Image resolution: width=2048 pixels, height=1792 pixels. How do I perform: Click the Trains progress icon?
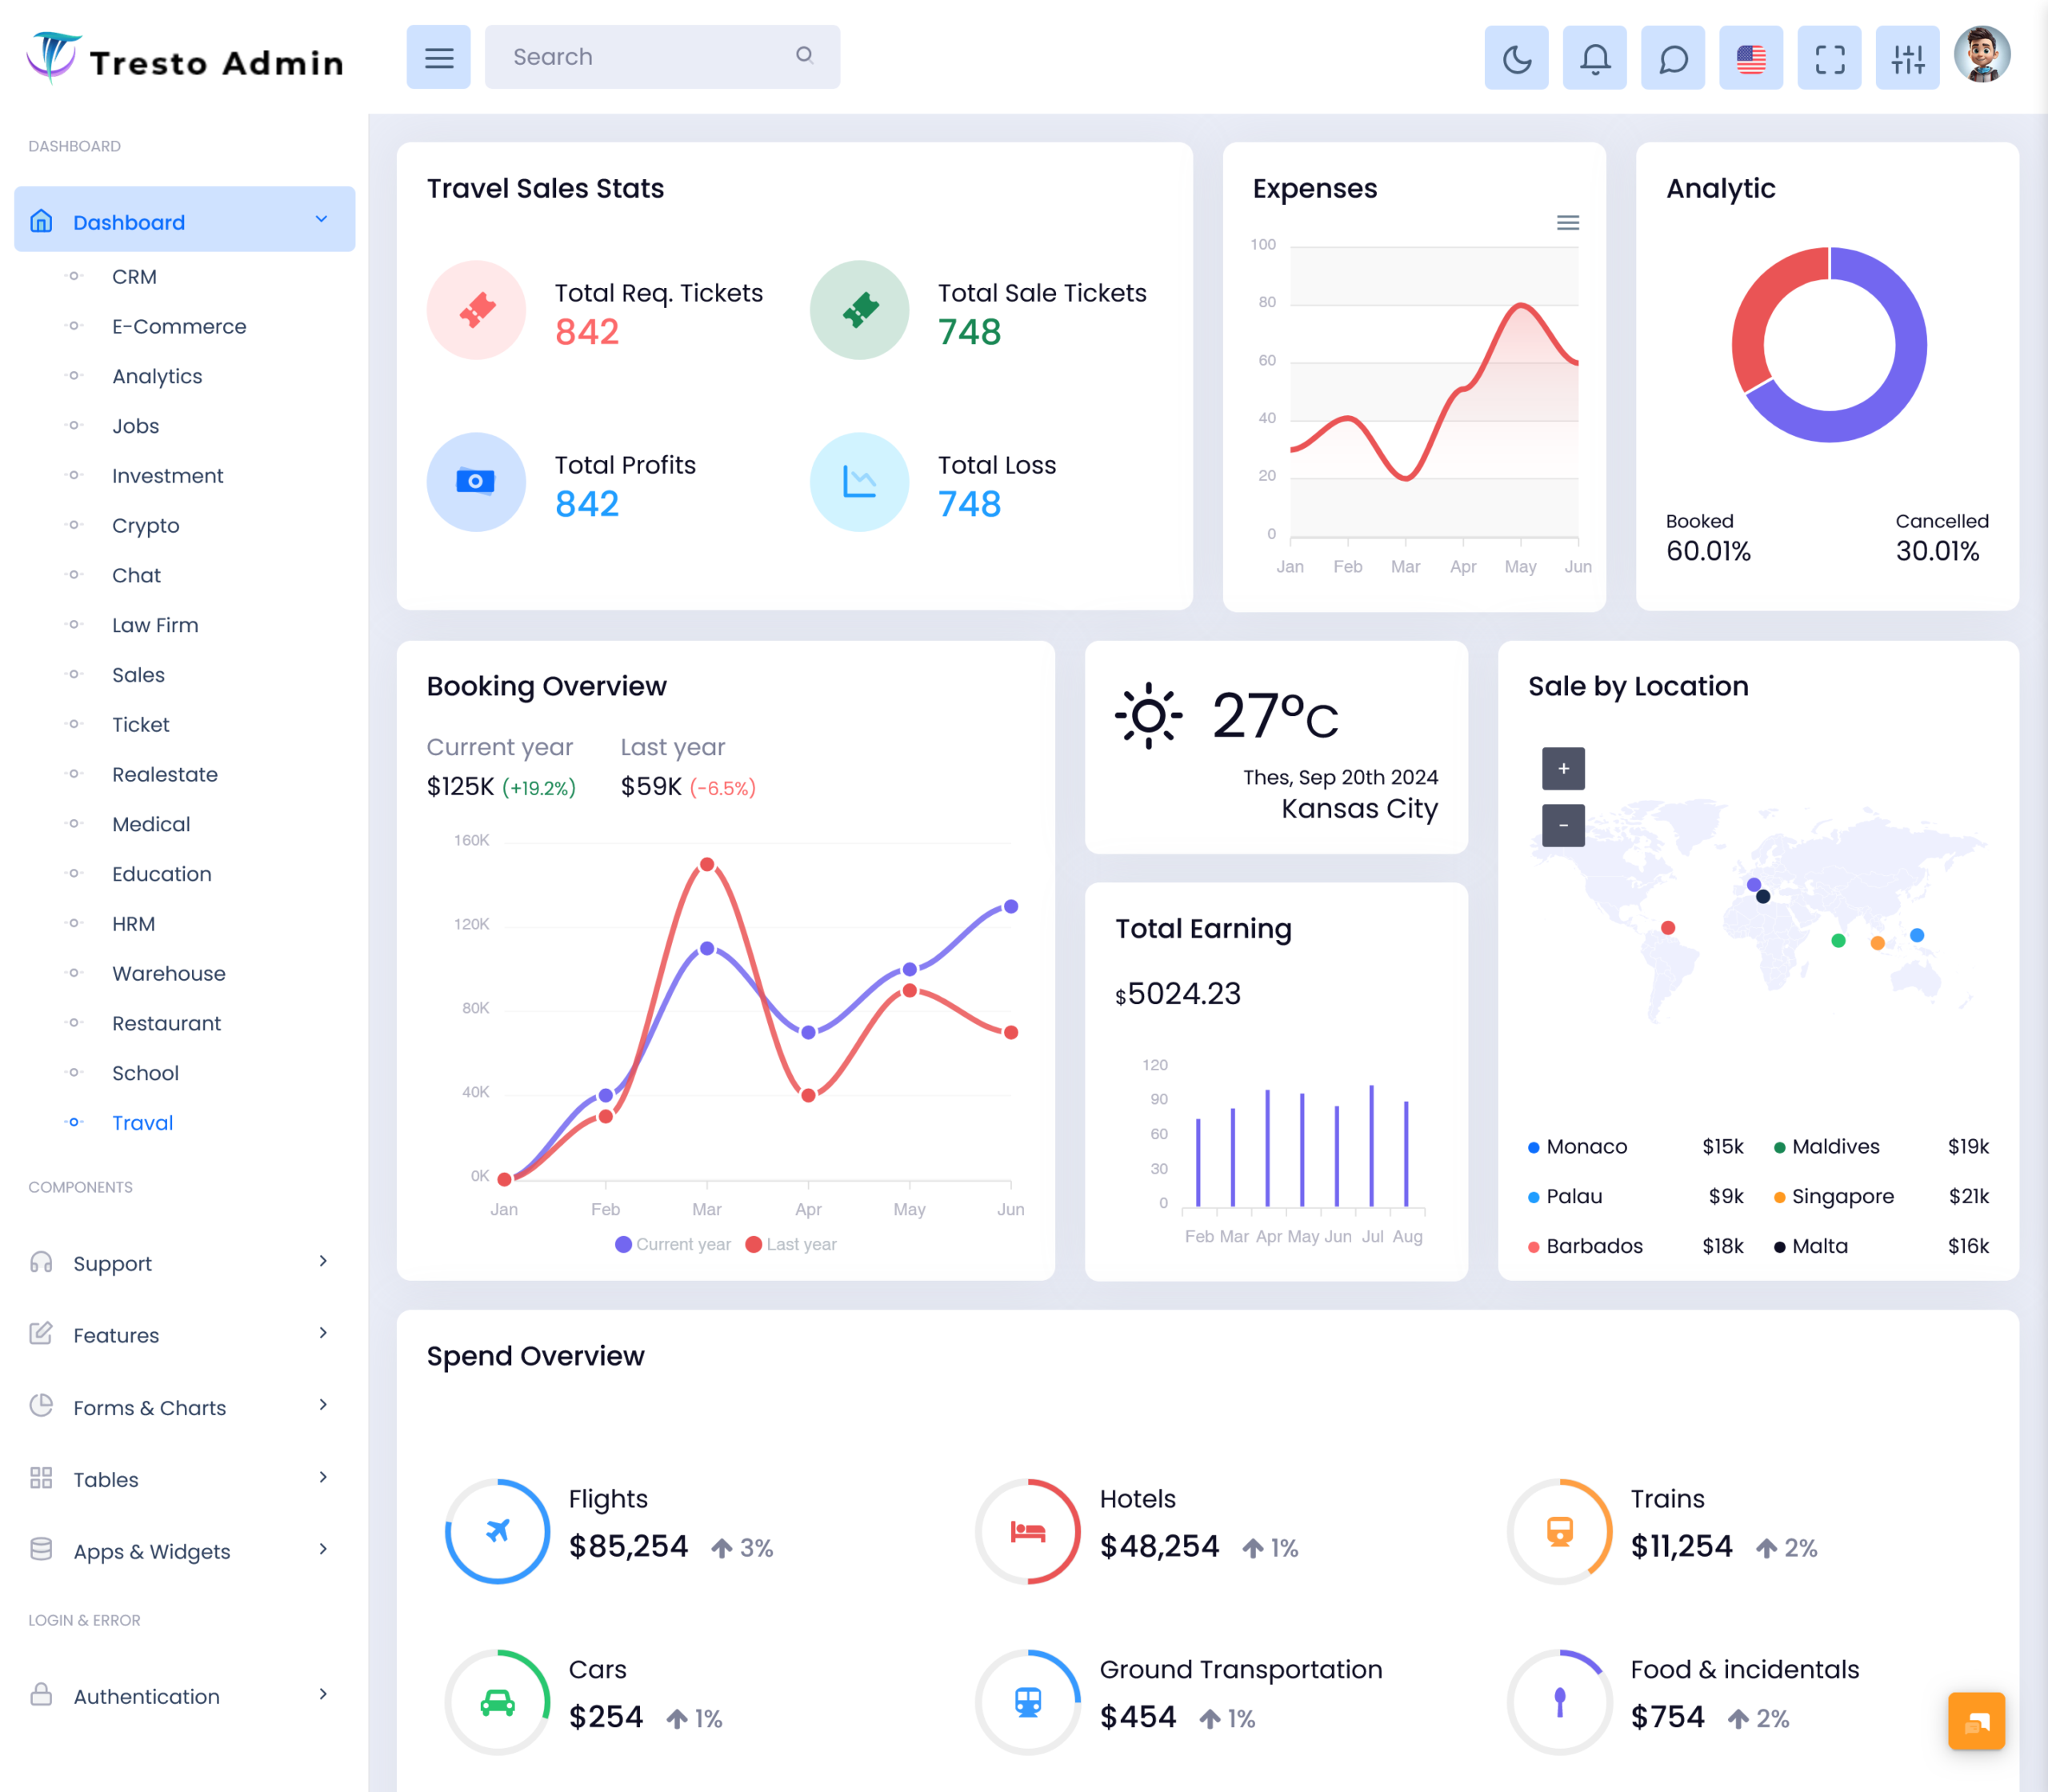coord(1560,1531)
